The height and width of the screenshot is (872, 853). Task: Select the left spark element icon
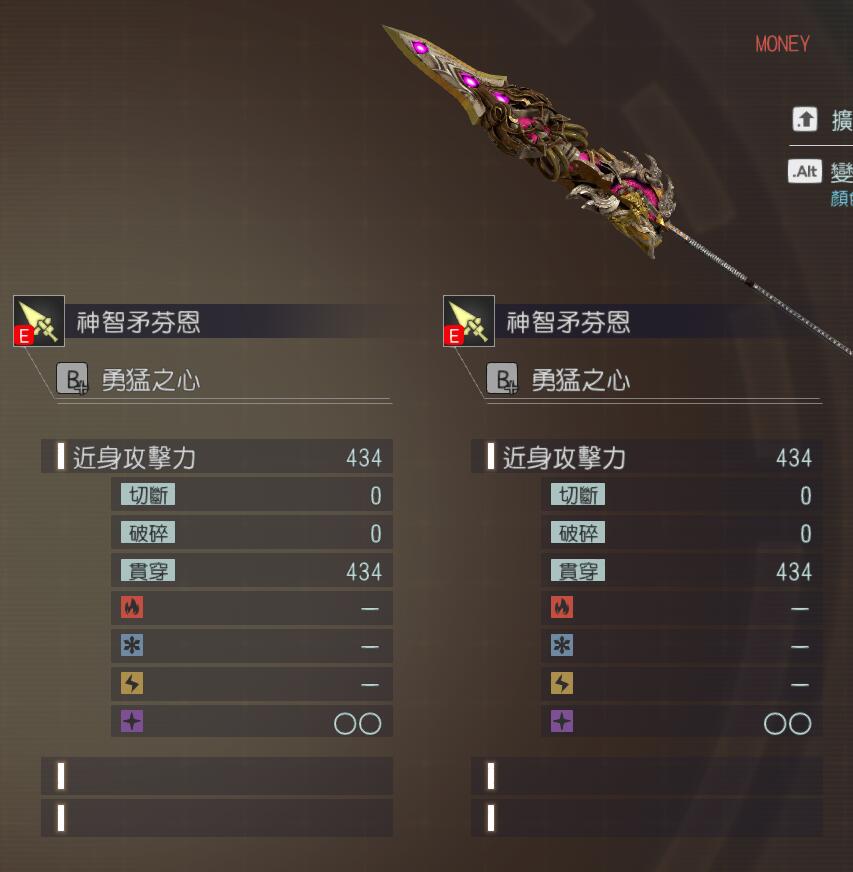tap(132, 683)
